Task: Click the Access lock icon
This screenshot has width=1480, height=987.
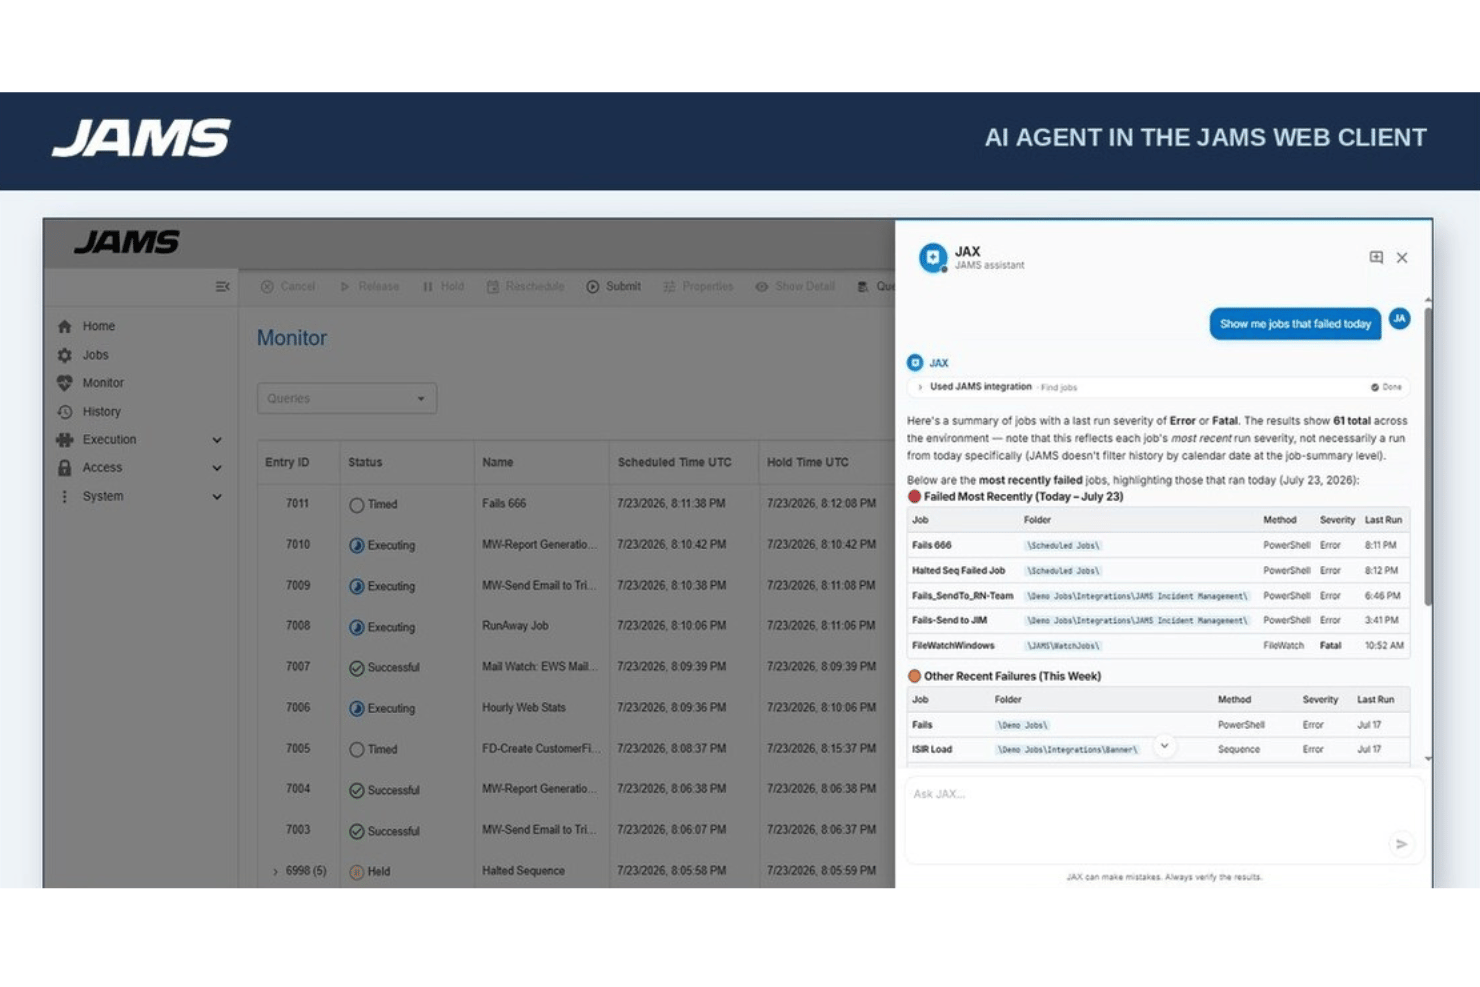Action: 65,468
